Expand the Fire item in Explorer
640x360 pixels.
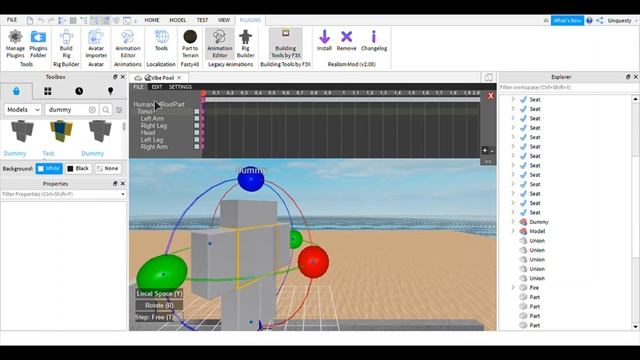click(513, 287)
